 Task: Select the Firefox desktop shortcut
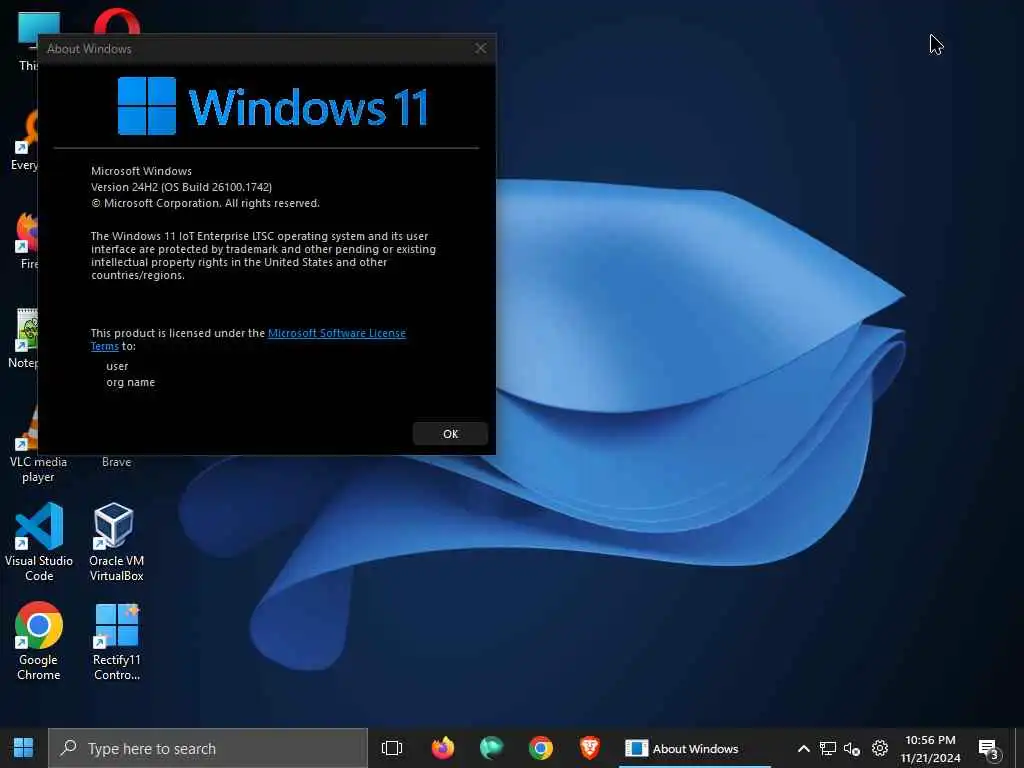coord(27,240)
